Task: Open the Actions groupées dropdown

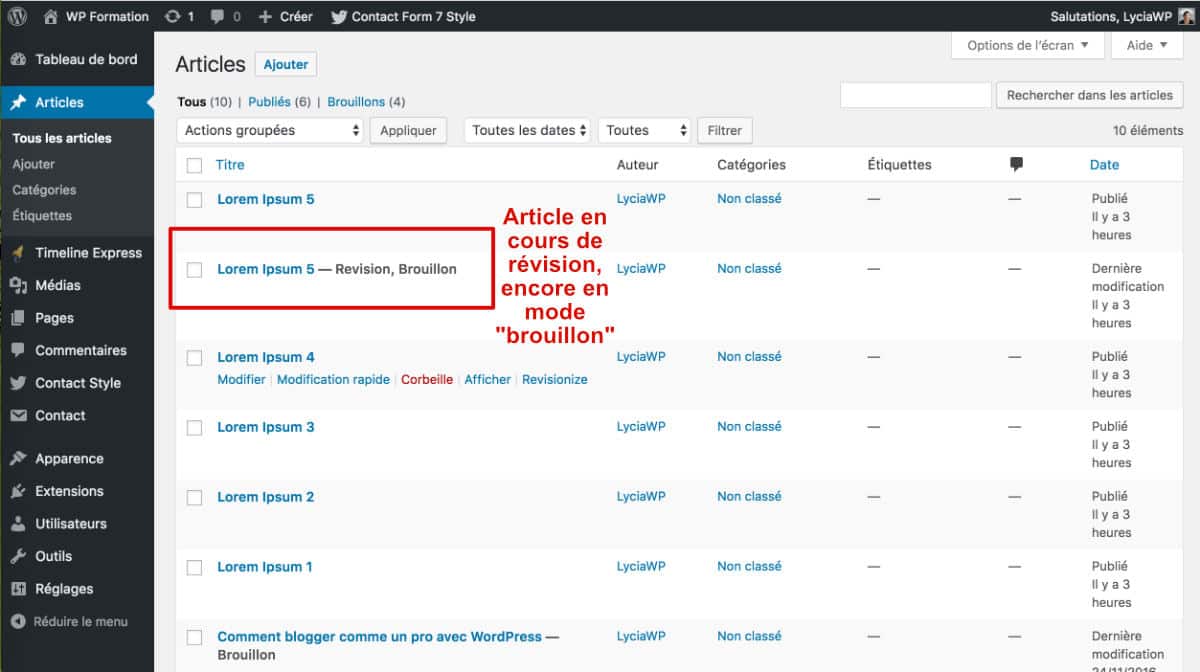Action: (x=268, y=130)
